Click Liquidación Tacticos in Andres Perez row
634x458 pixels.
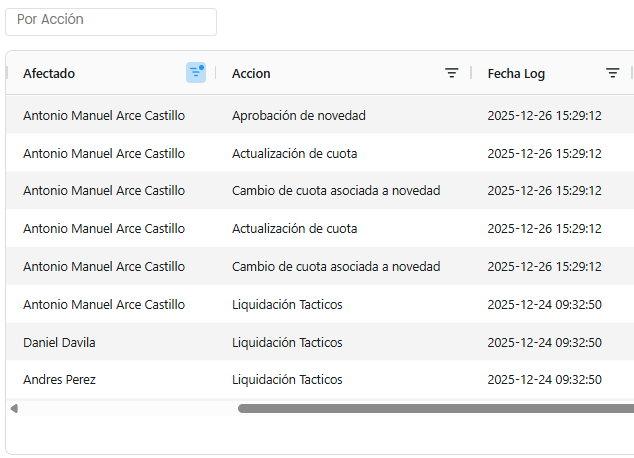click(x=287, y=380)
